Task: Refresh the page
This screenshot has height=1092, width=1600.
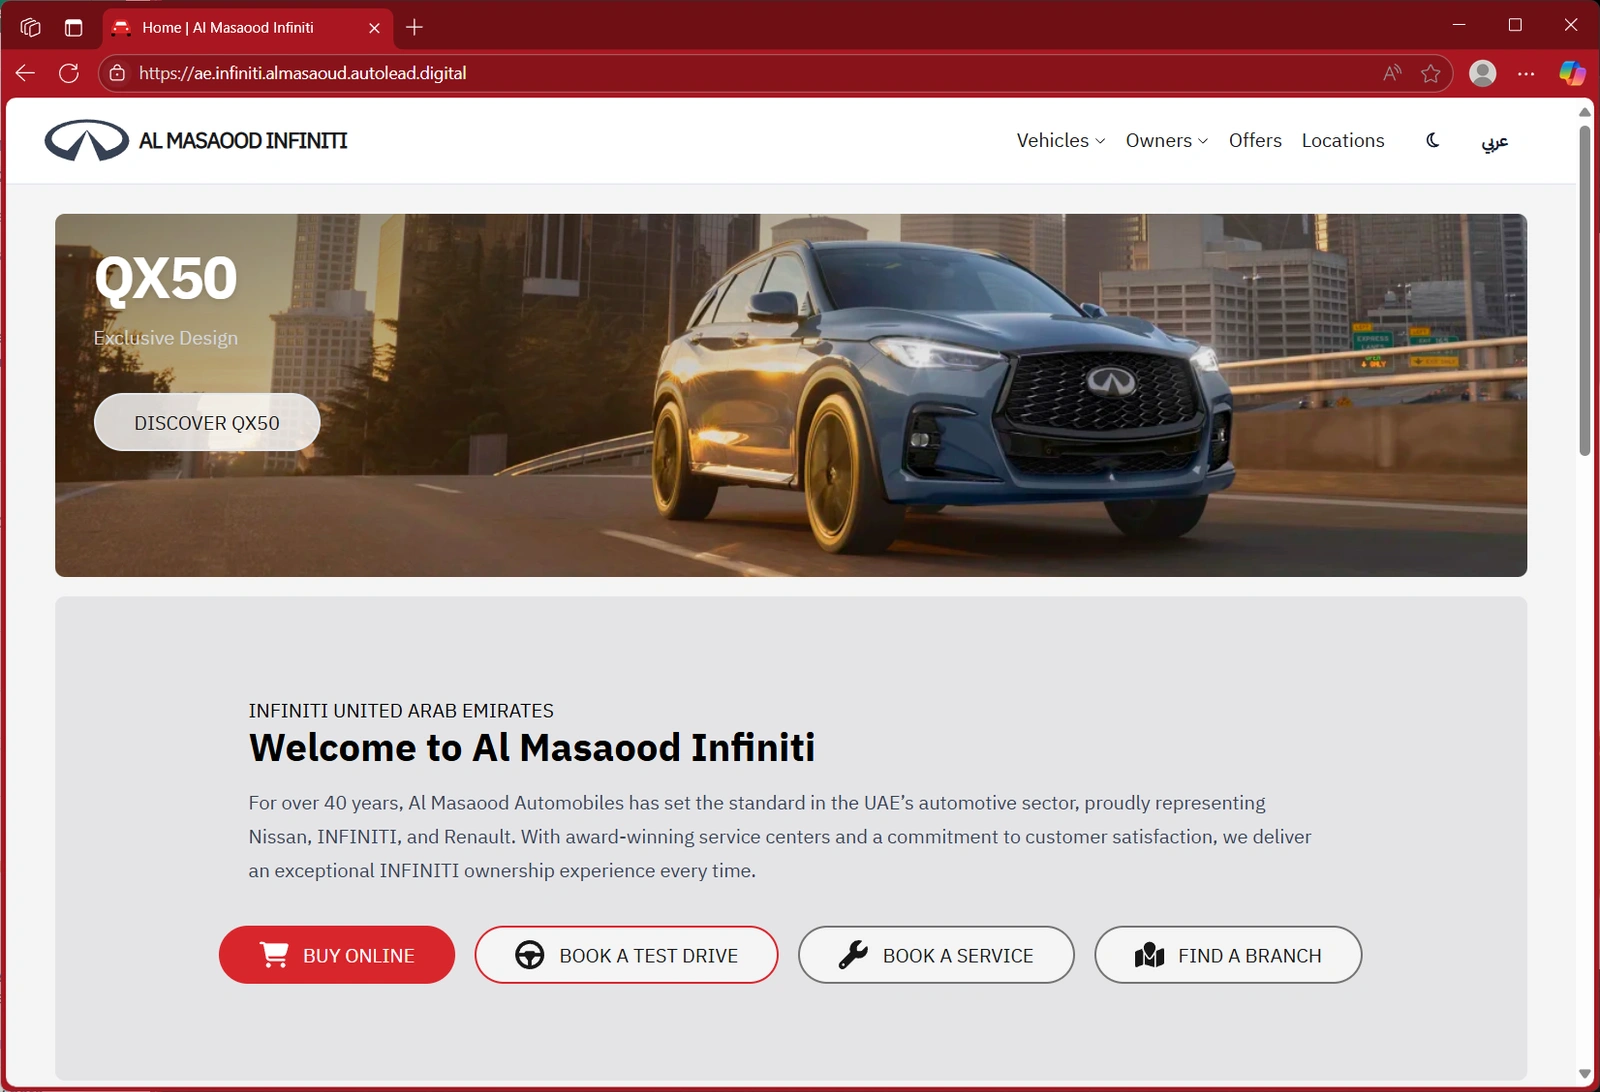Action: click(69, 72)
